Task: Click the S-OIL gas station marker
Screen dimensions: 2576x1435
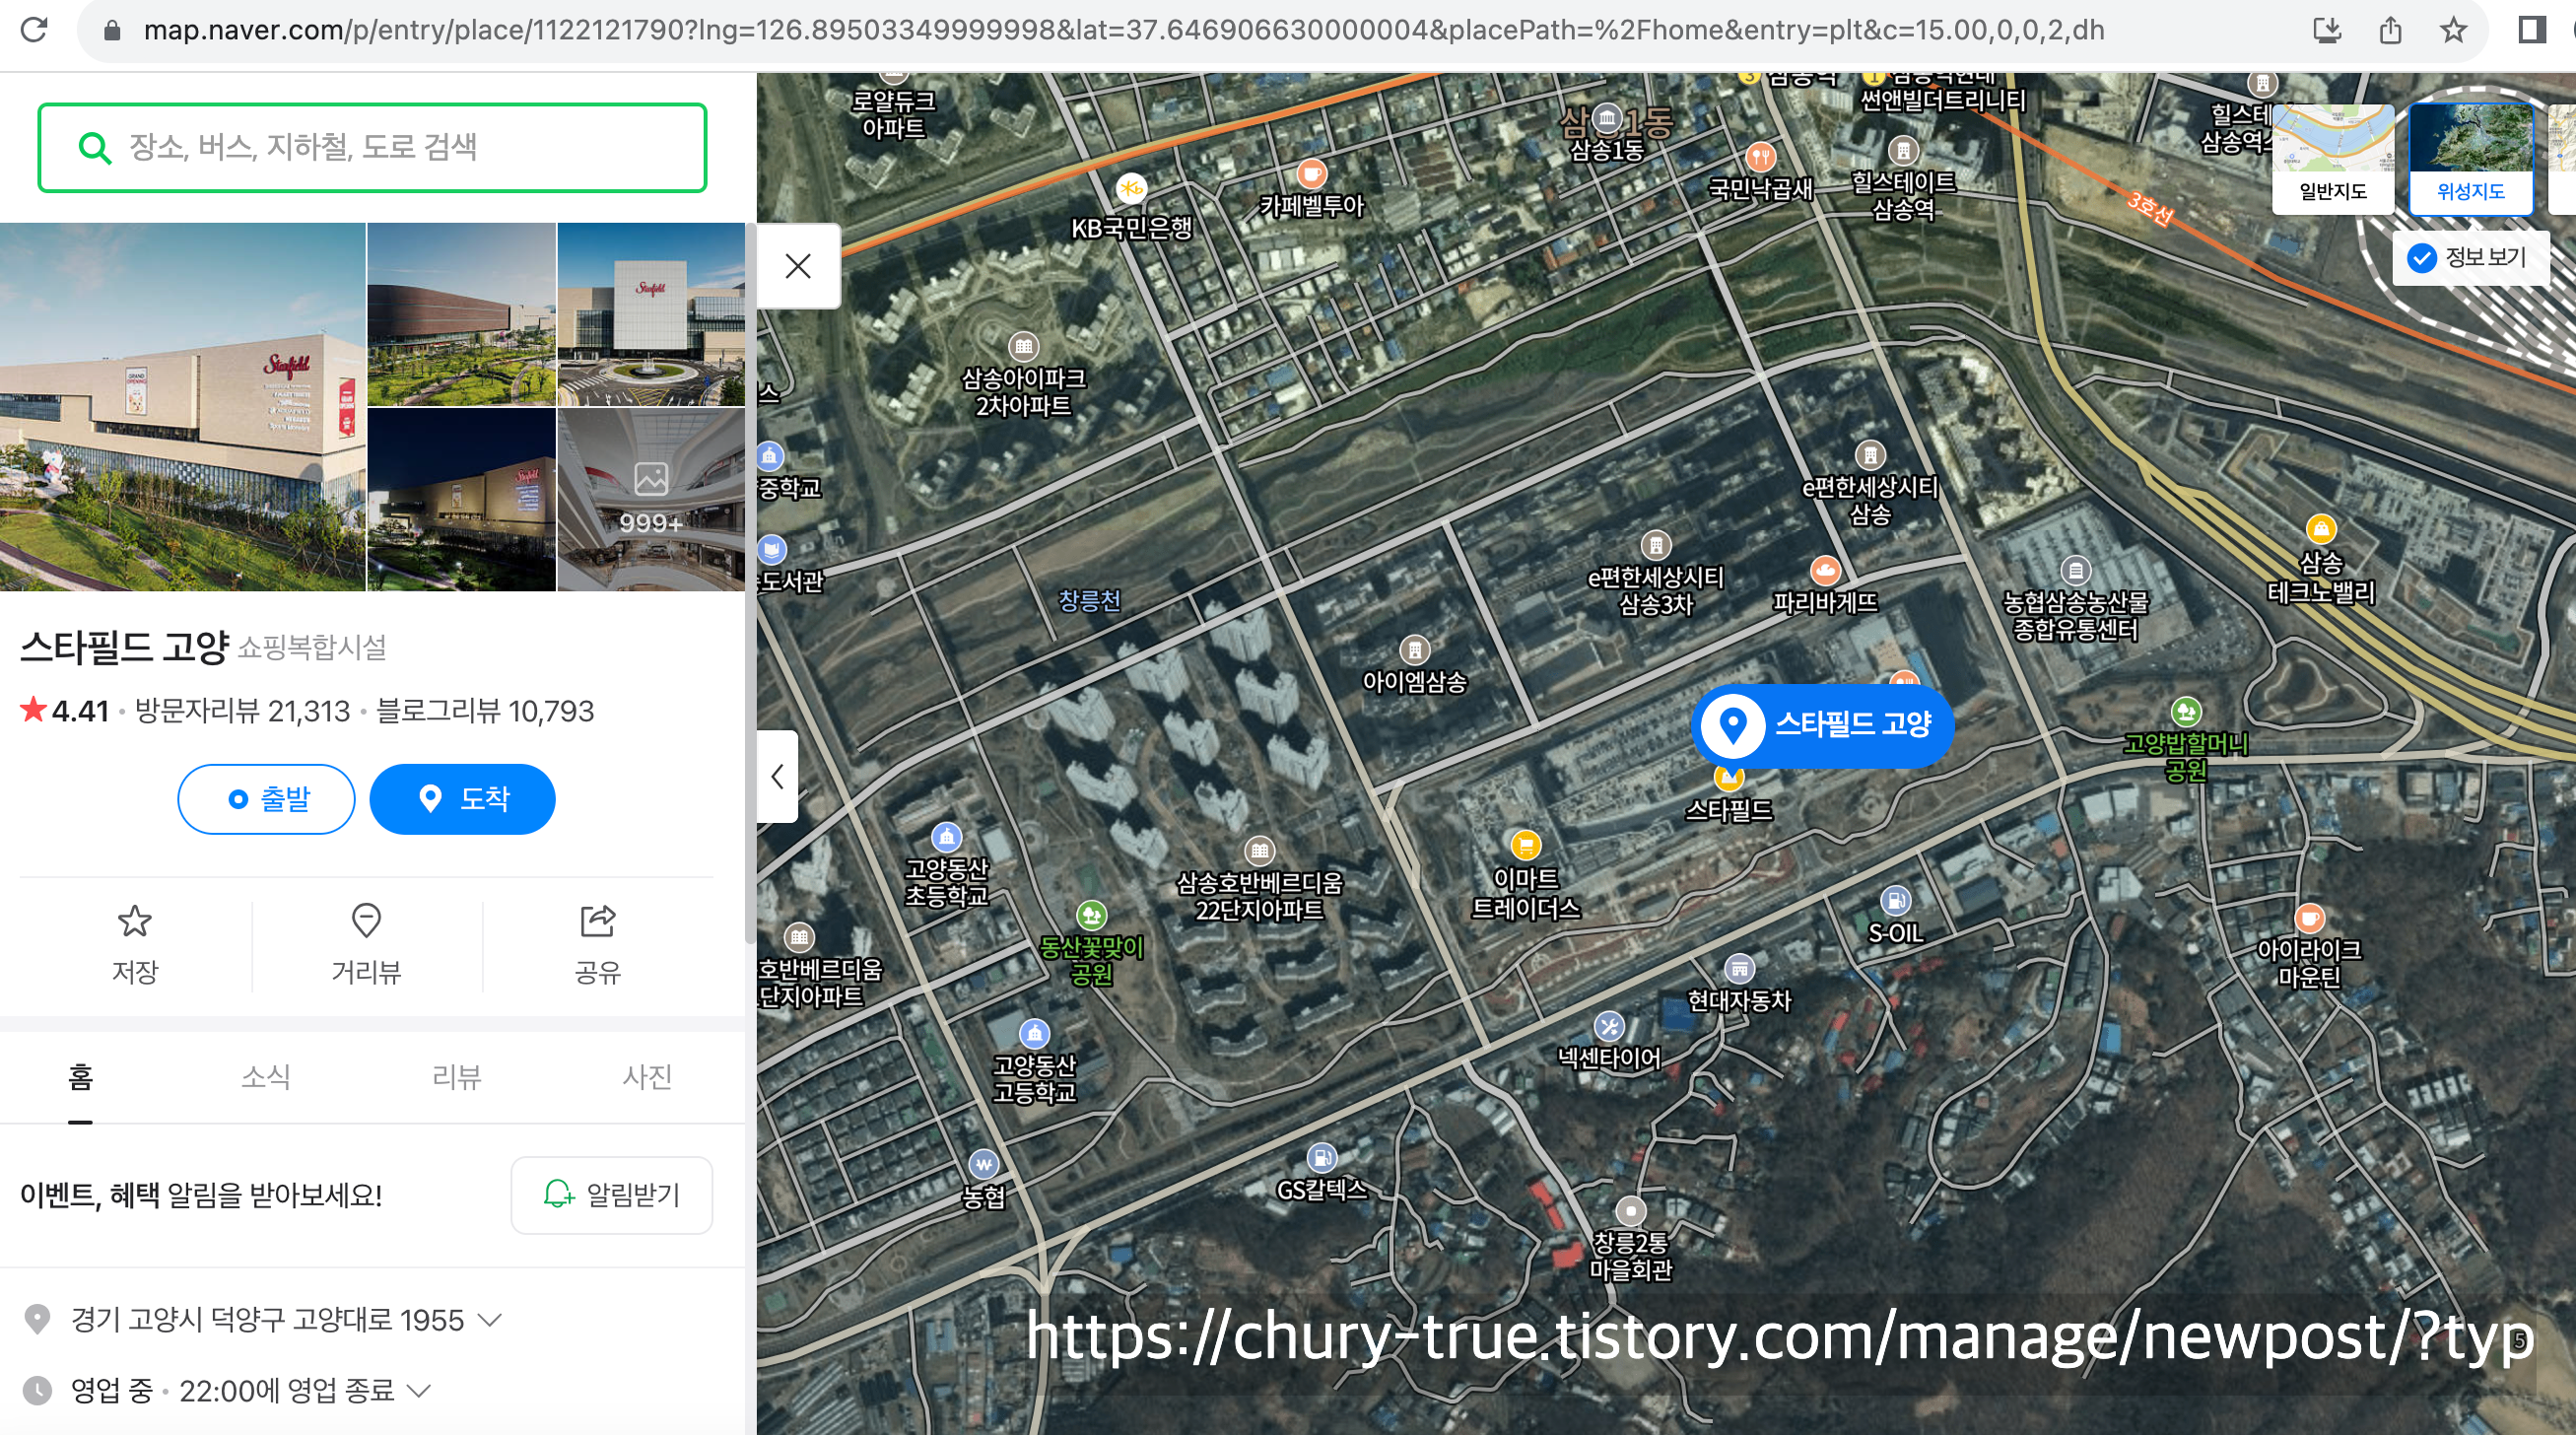Action: click(1895, 901)
